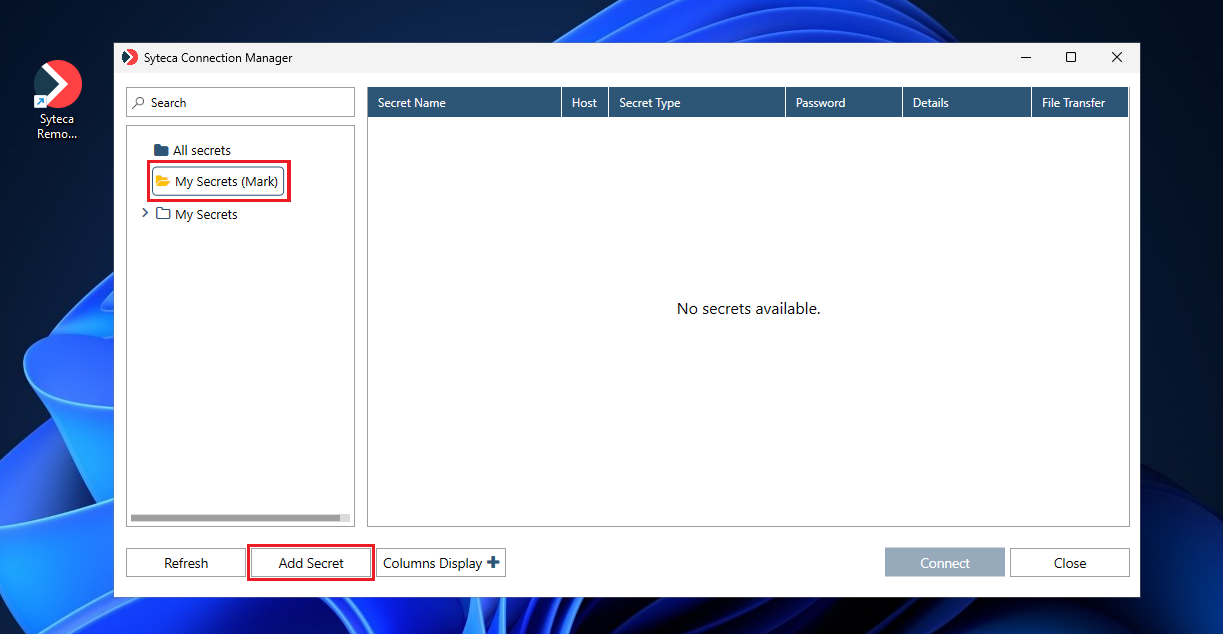Click the Password column header
Viewport: 1223px width, 634px height.
[x=843, y=103]
